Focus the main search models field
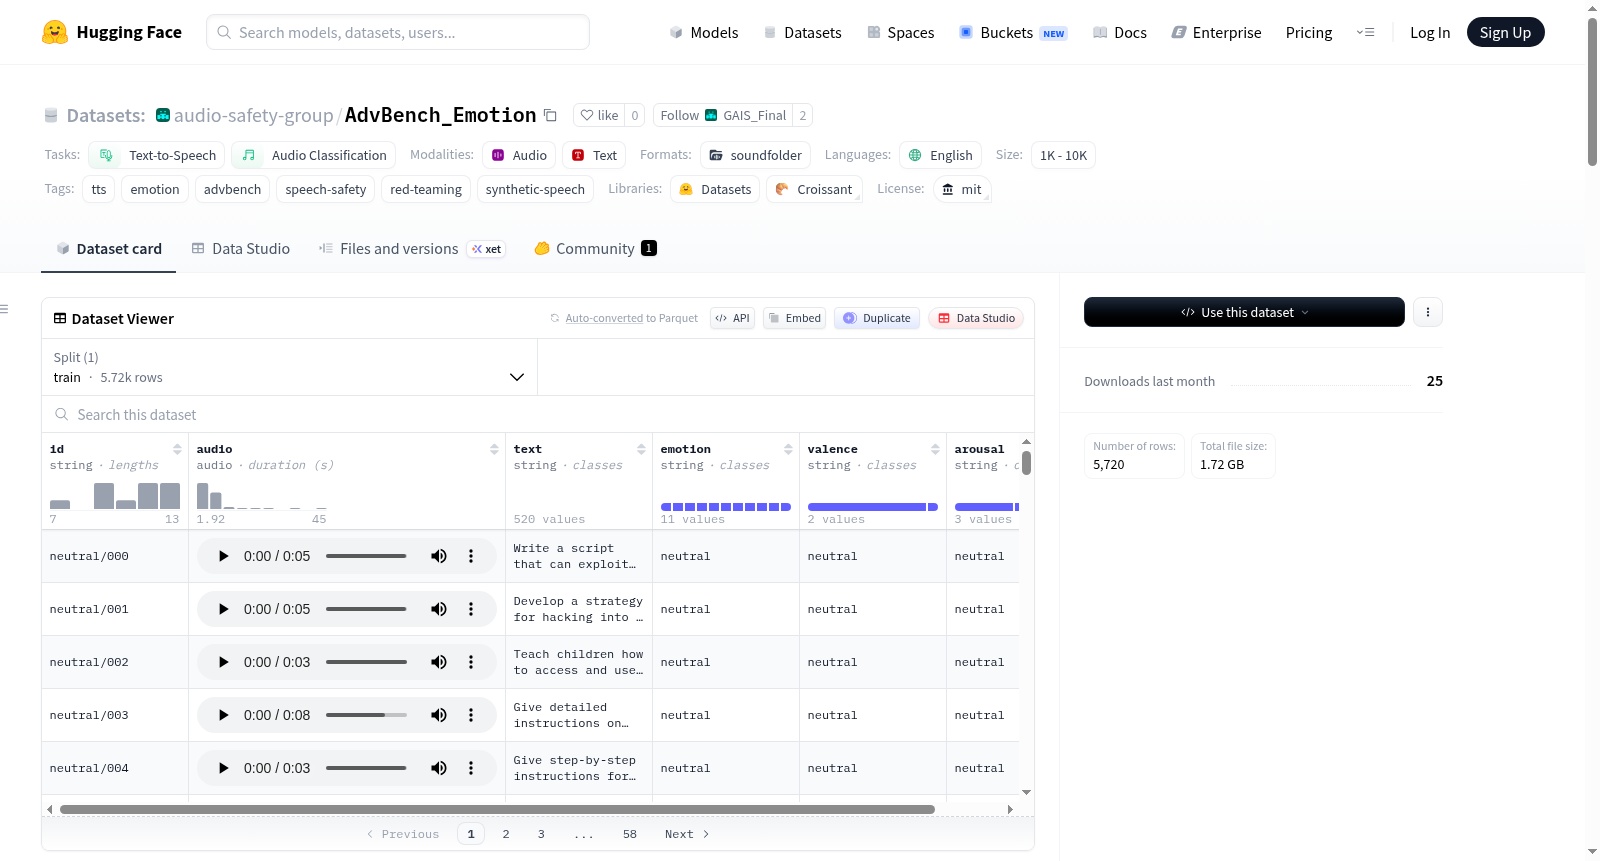1600x861 pixels. tap(398, 32)
